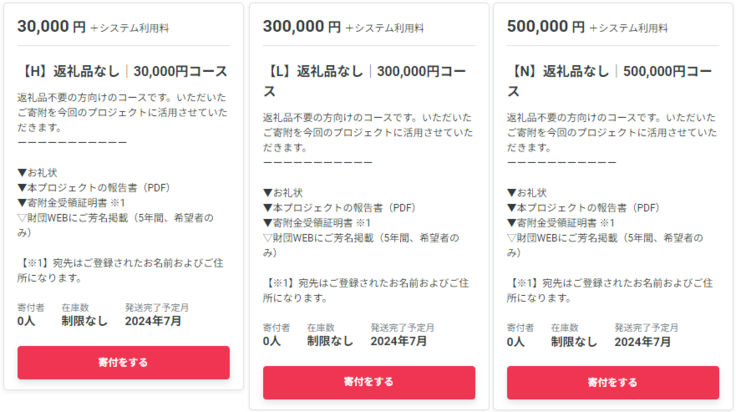The image size is (736, 412).
Task: Click the 2024年7月 delivery date on the 500,000 yen card
Action: (x=643, y=341)
